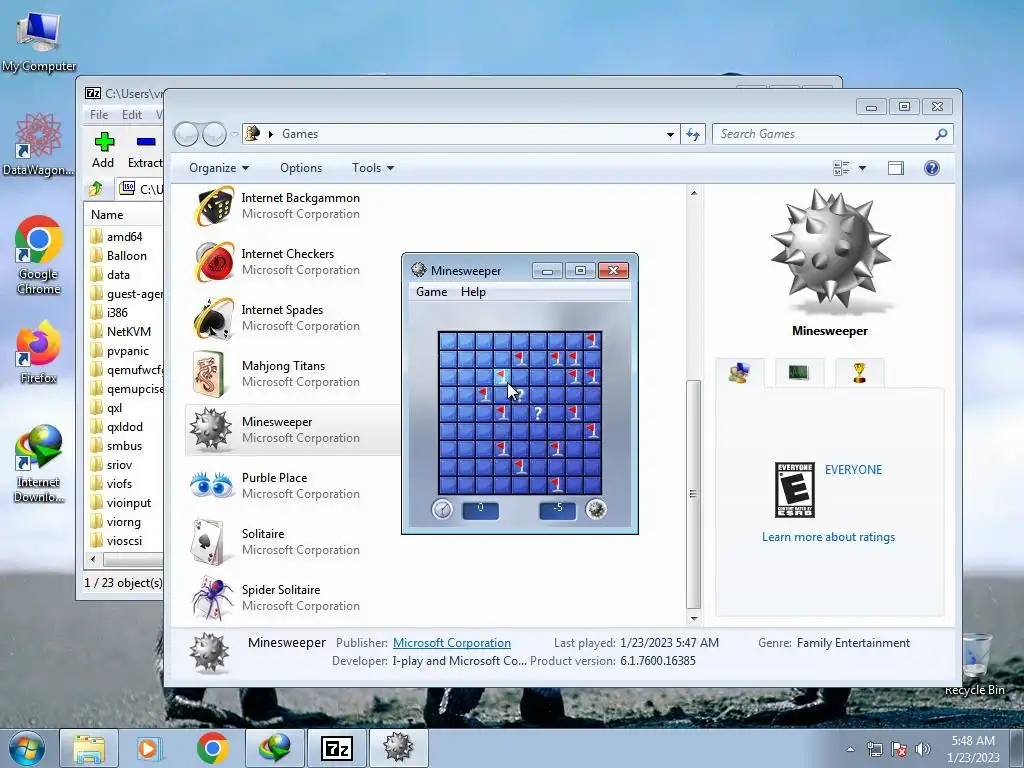
Task: Switch to the trophy statistics tab
Action: (x=859, y=373)
